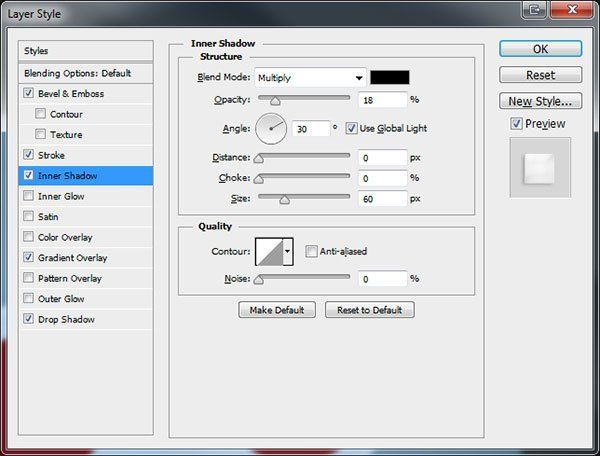Toggle the Bevel & Emboss checkbox
Screen dimensions: 600x456
pyautogui.click(x=28, y=93)
